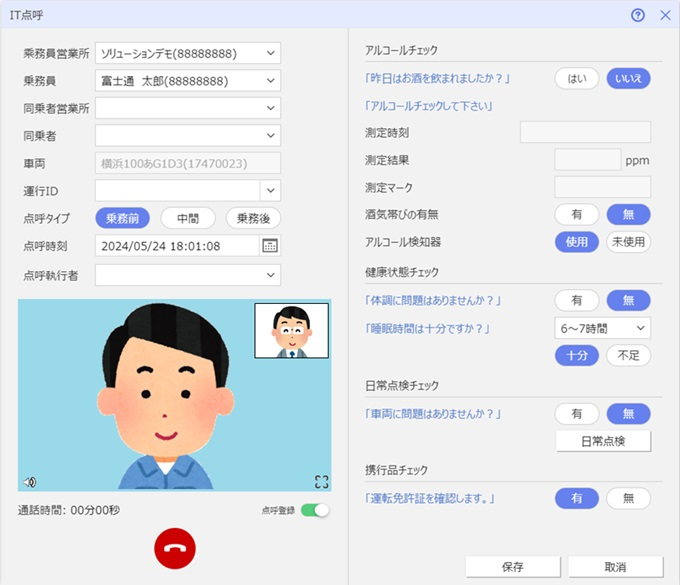The height and width of the screenshot is (585, 680).
Task: Answer はい to drinking yesterday question
Action: click(x=577, y=78)
